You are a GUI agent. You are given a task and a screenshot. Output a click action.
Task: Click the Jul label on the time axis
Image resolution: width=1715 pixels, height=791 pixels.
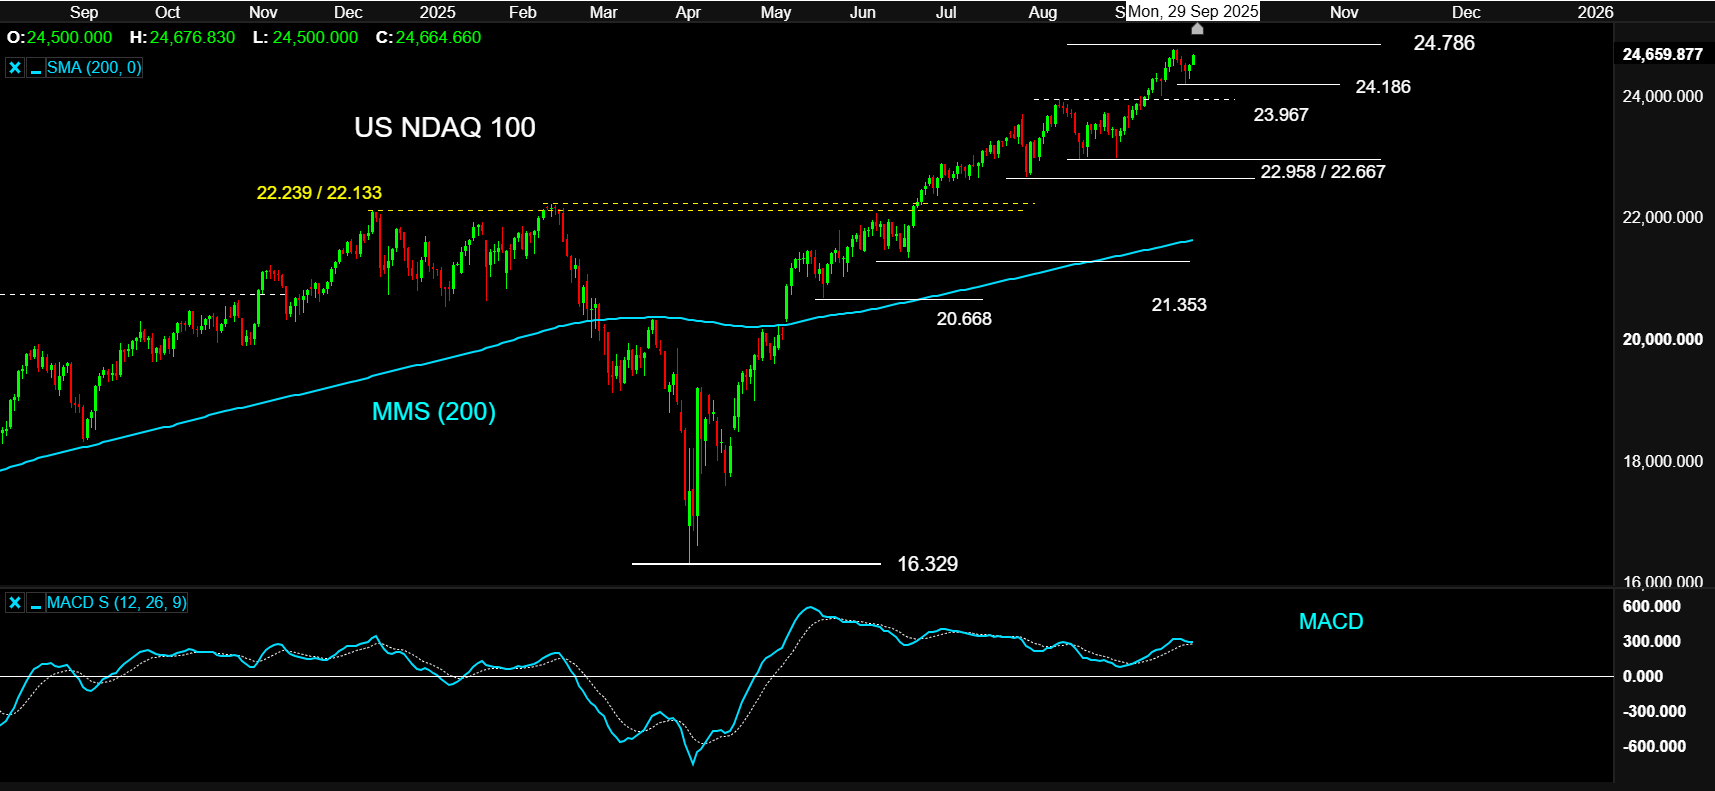[x=946, y=12]
